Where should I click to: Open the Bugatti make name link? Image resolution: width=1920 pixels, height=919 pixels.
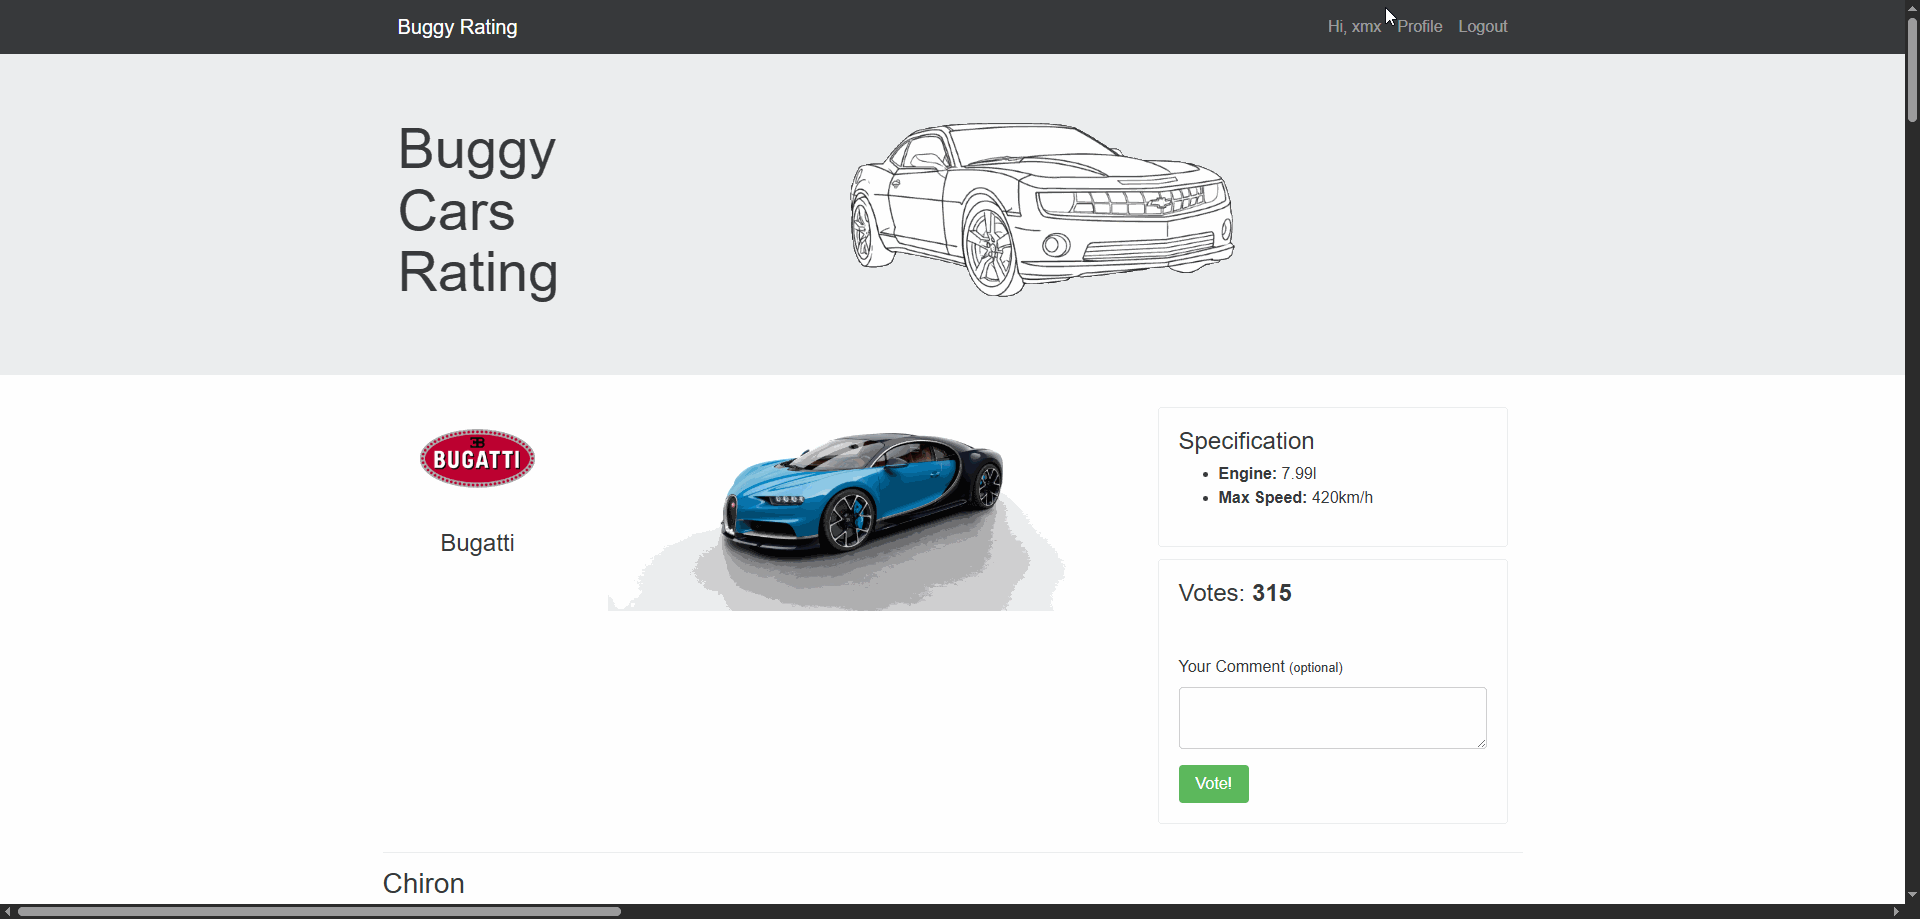[477, 543]
